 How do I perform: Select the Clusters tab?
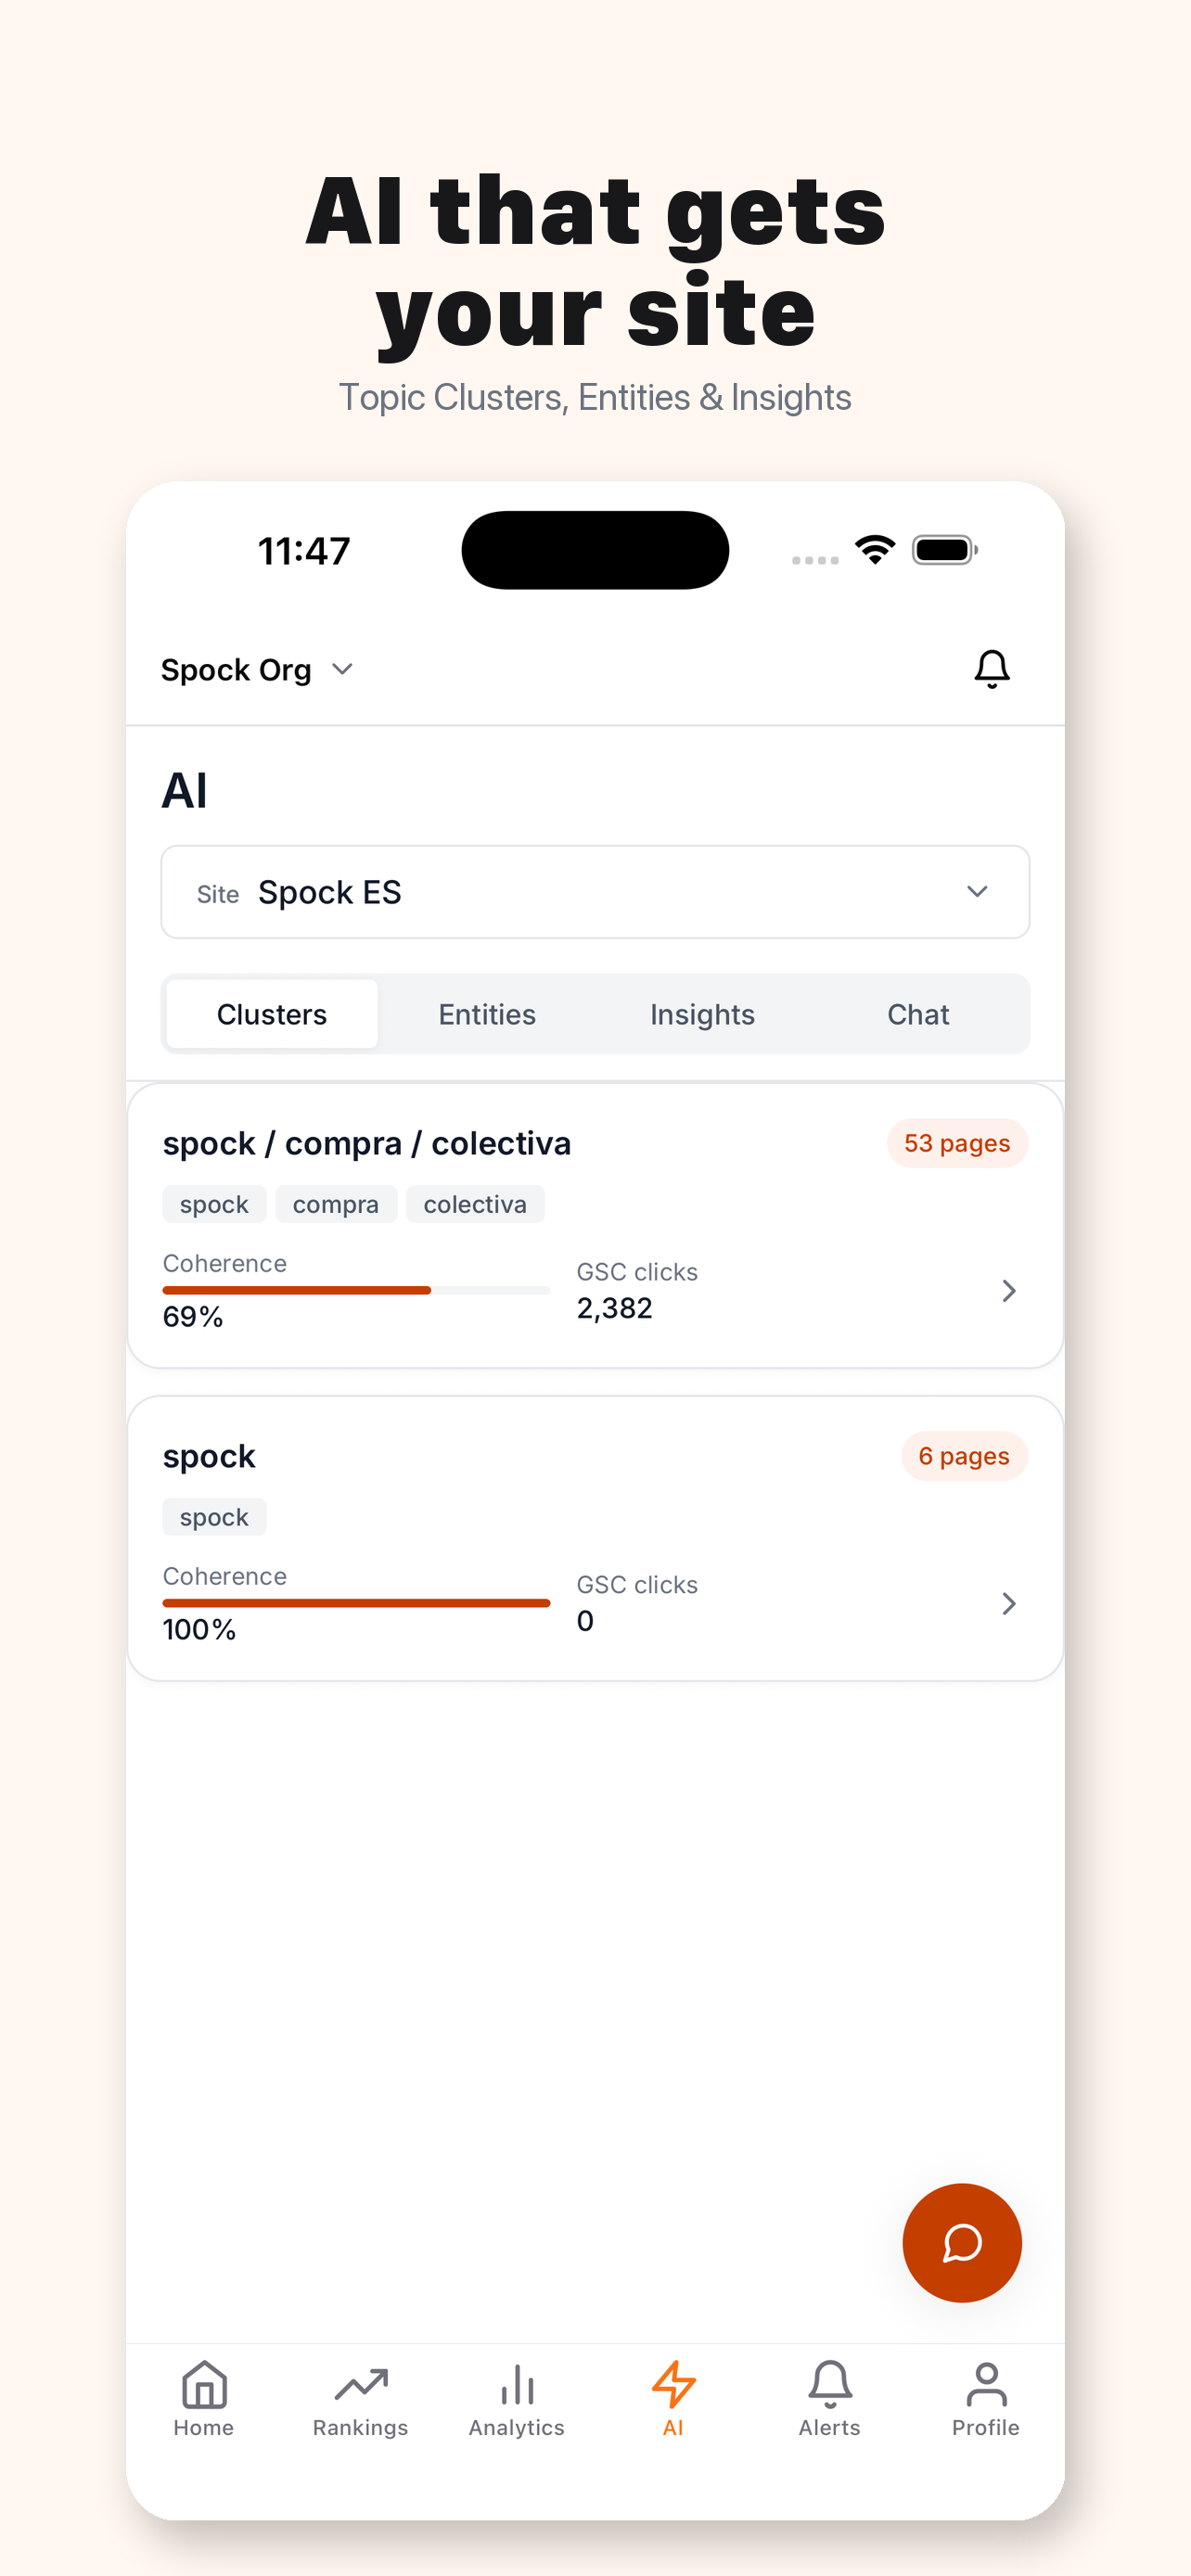tap(272, 1014)
